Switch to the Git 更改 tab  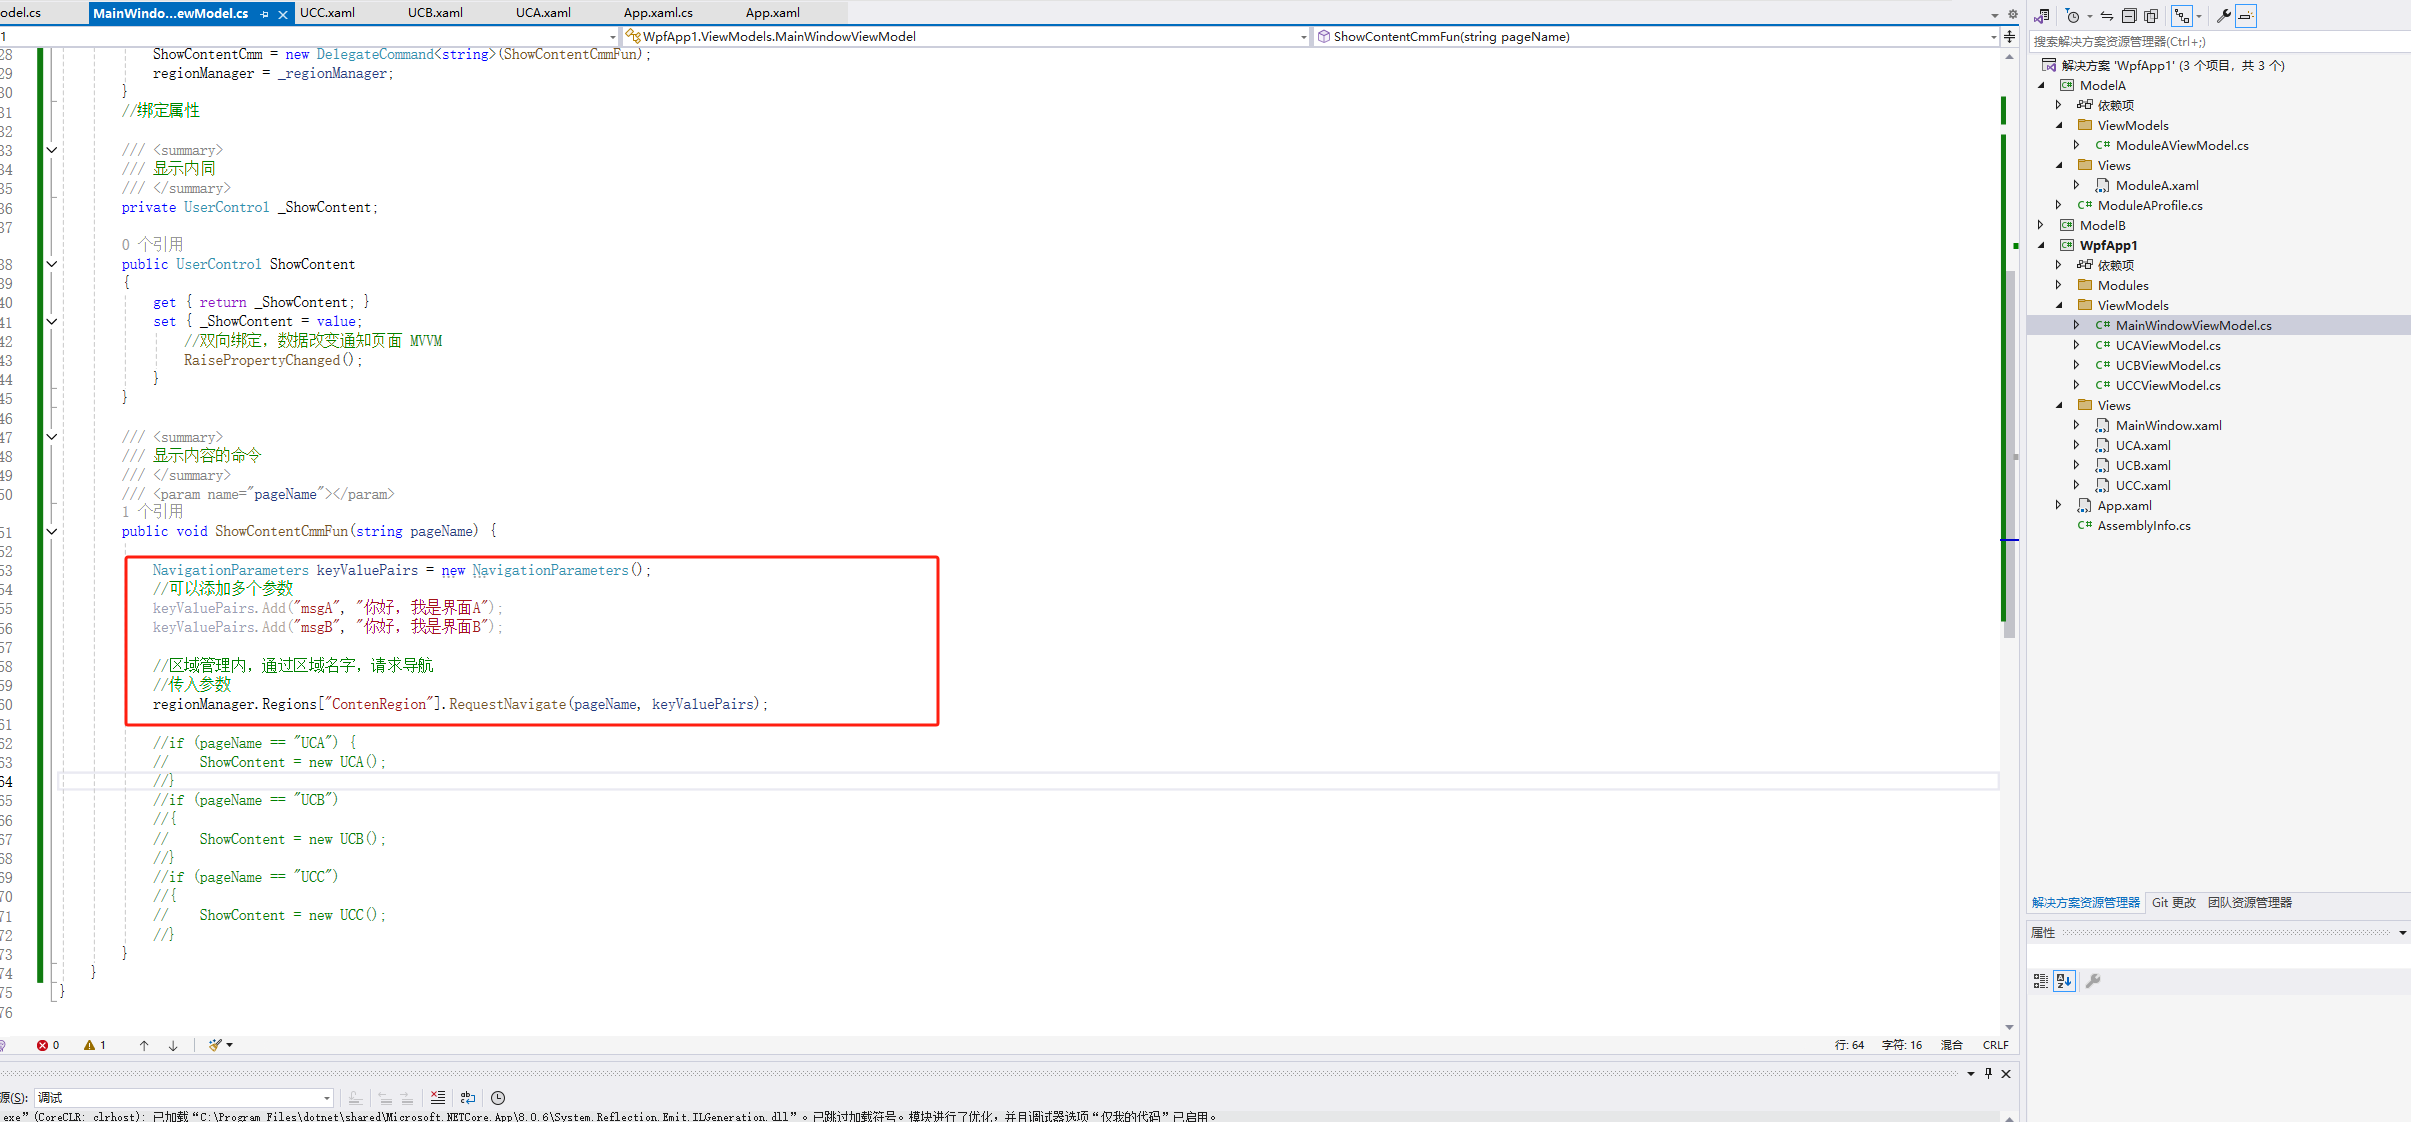tap(2173, 902)
